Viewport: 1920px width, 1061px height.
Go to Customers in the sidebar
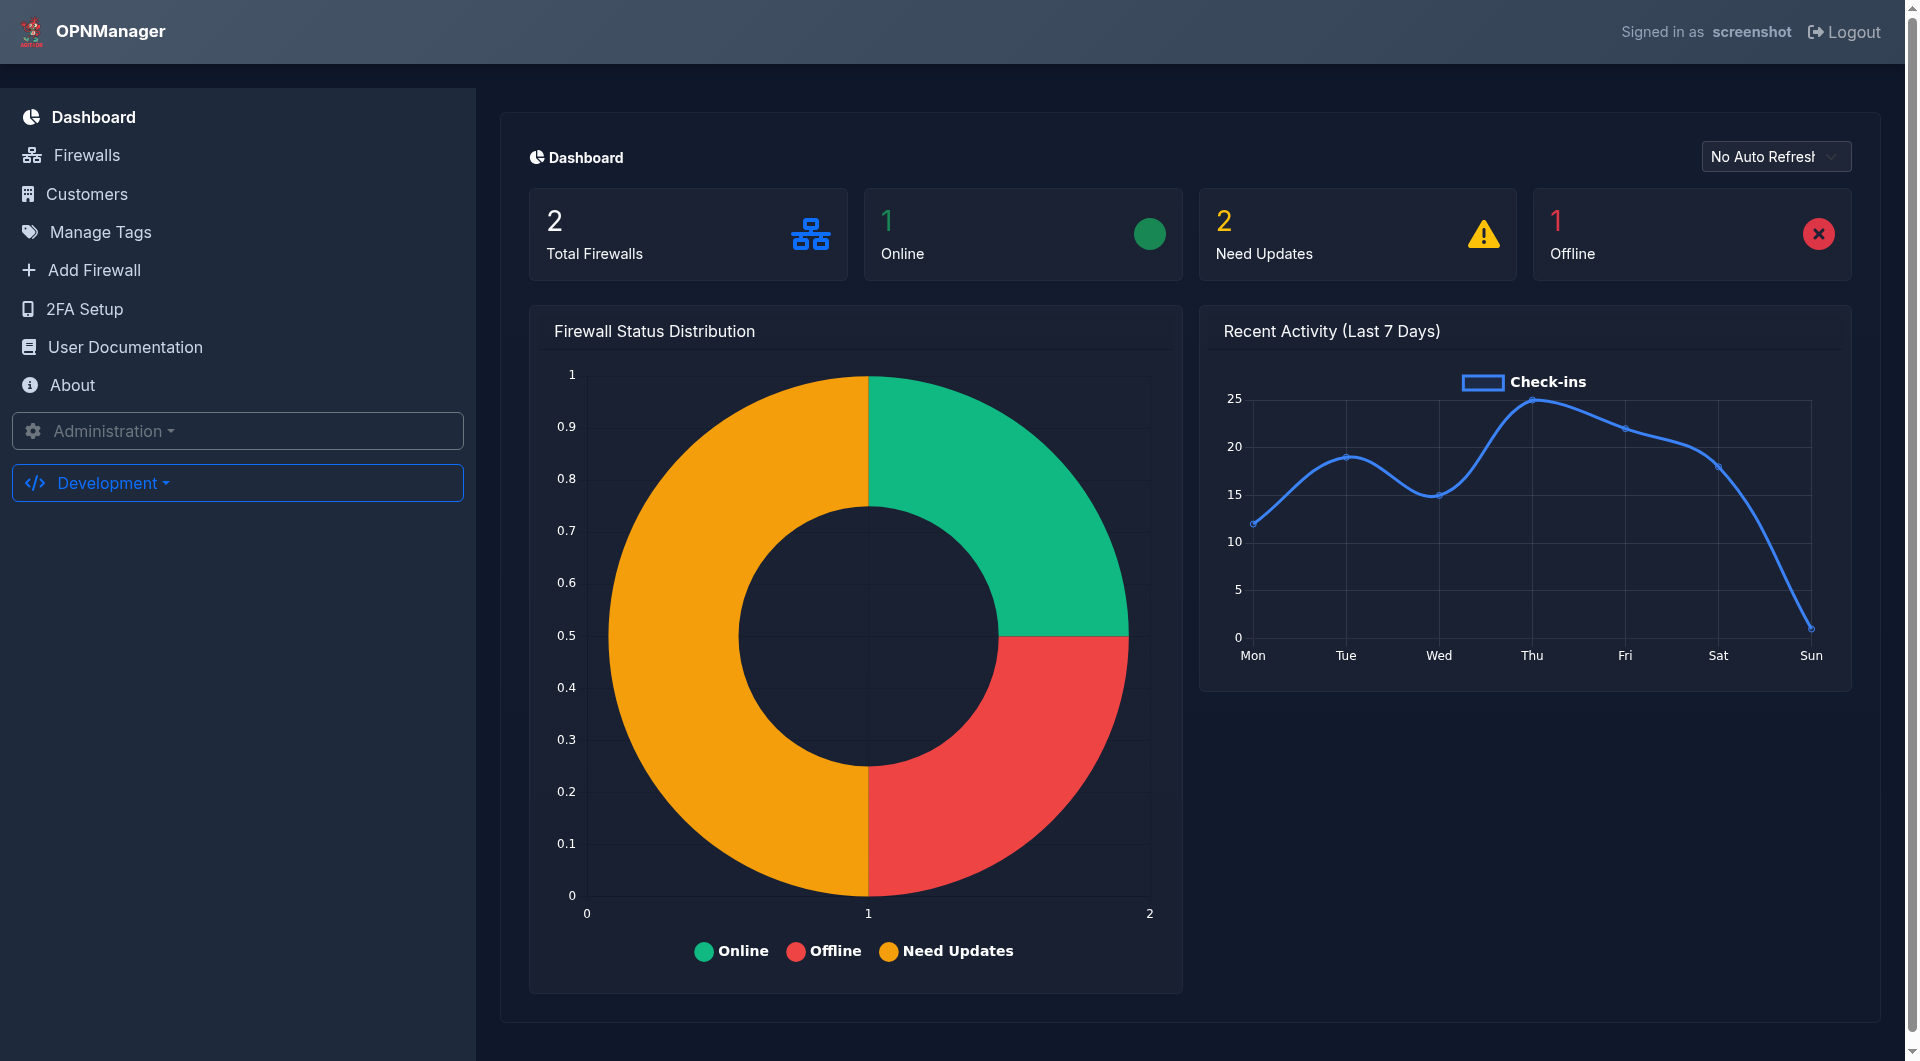pyautogui.click(x=86, y=194)
